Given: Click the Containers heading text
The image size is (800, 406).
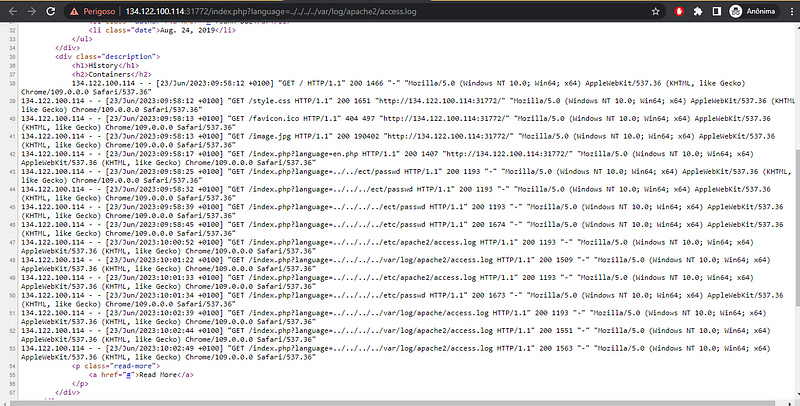Looking at the screenshot, I should click(109, 74).
